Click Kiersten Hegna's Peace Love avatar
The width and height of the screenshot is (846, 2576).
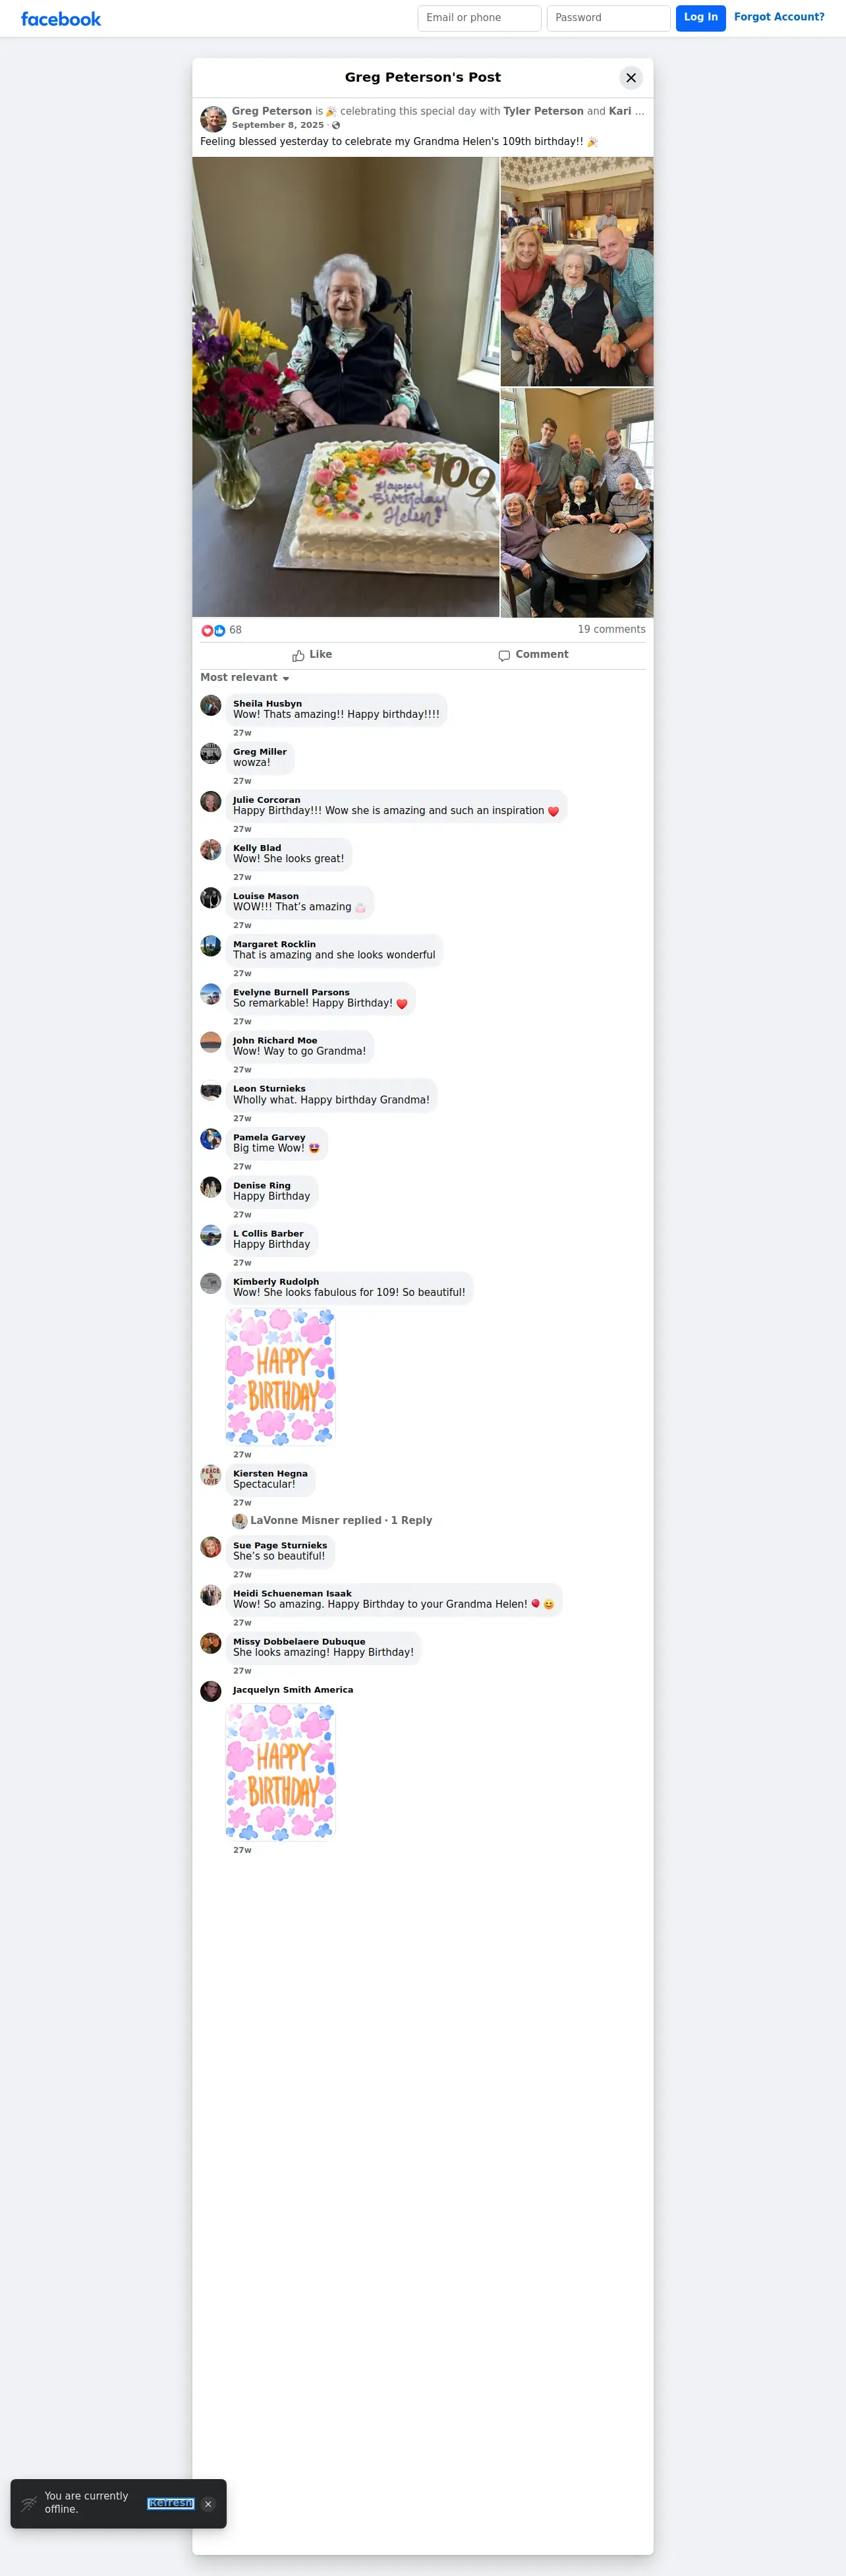[211, 1476]
